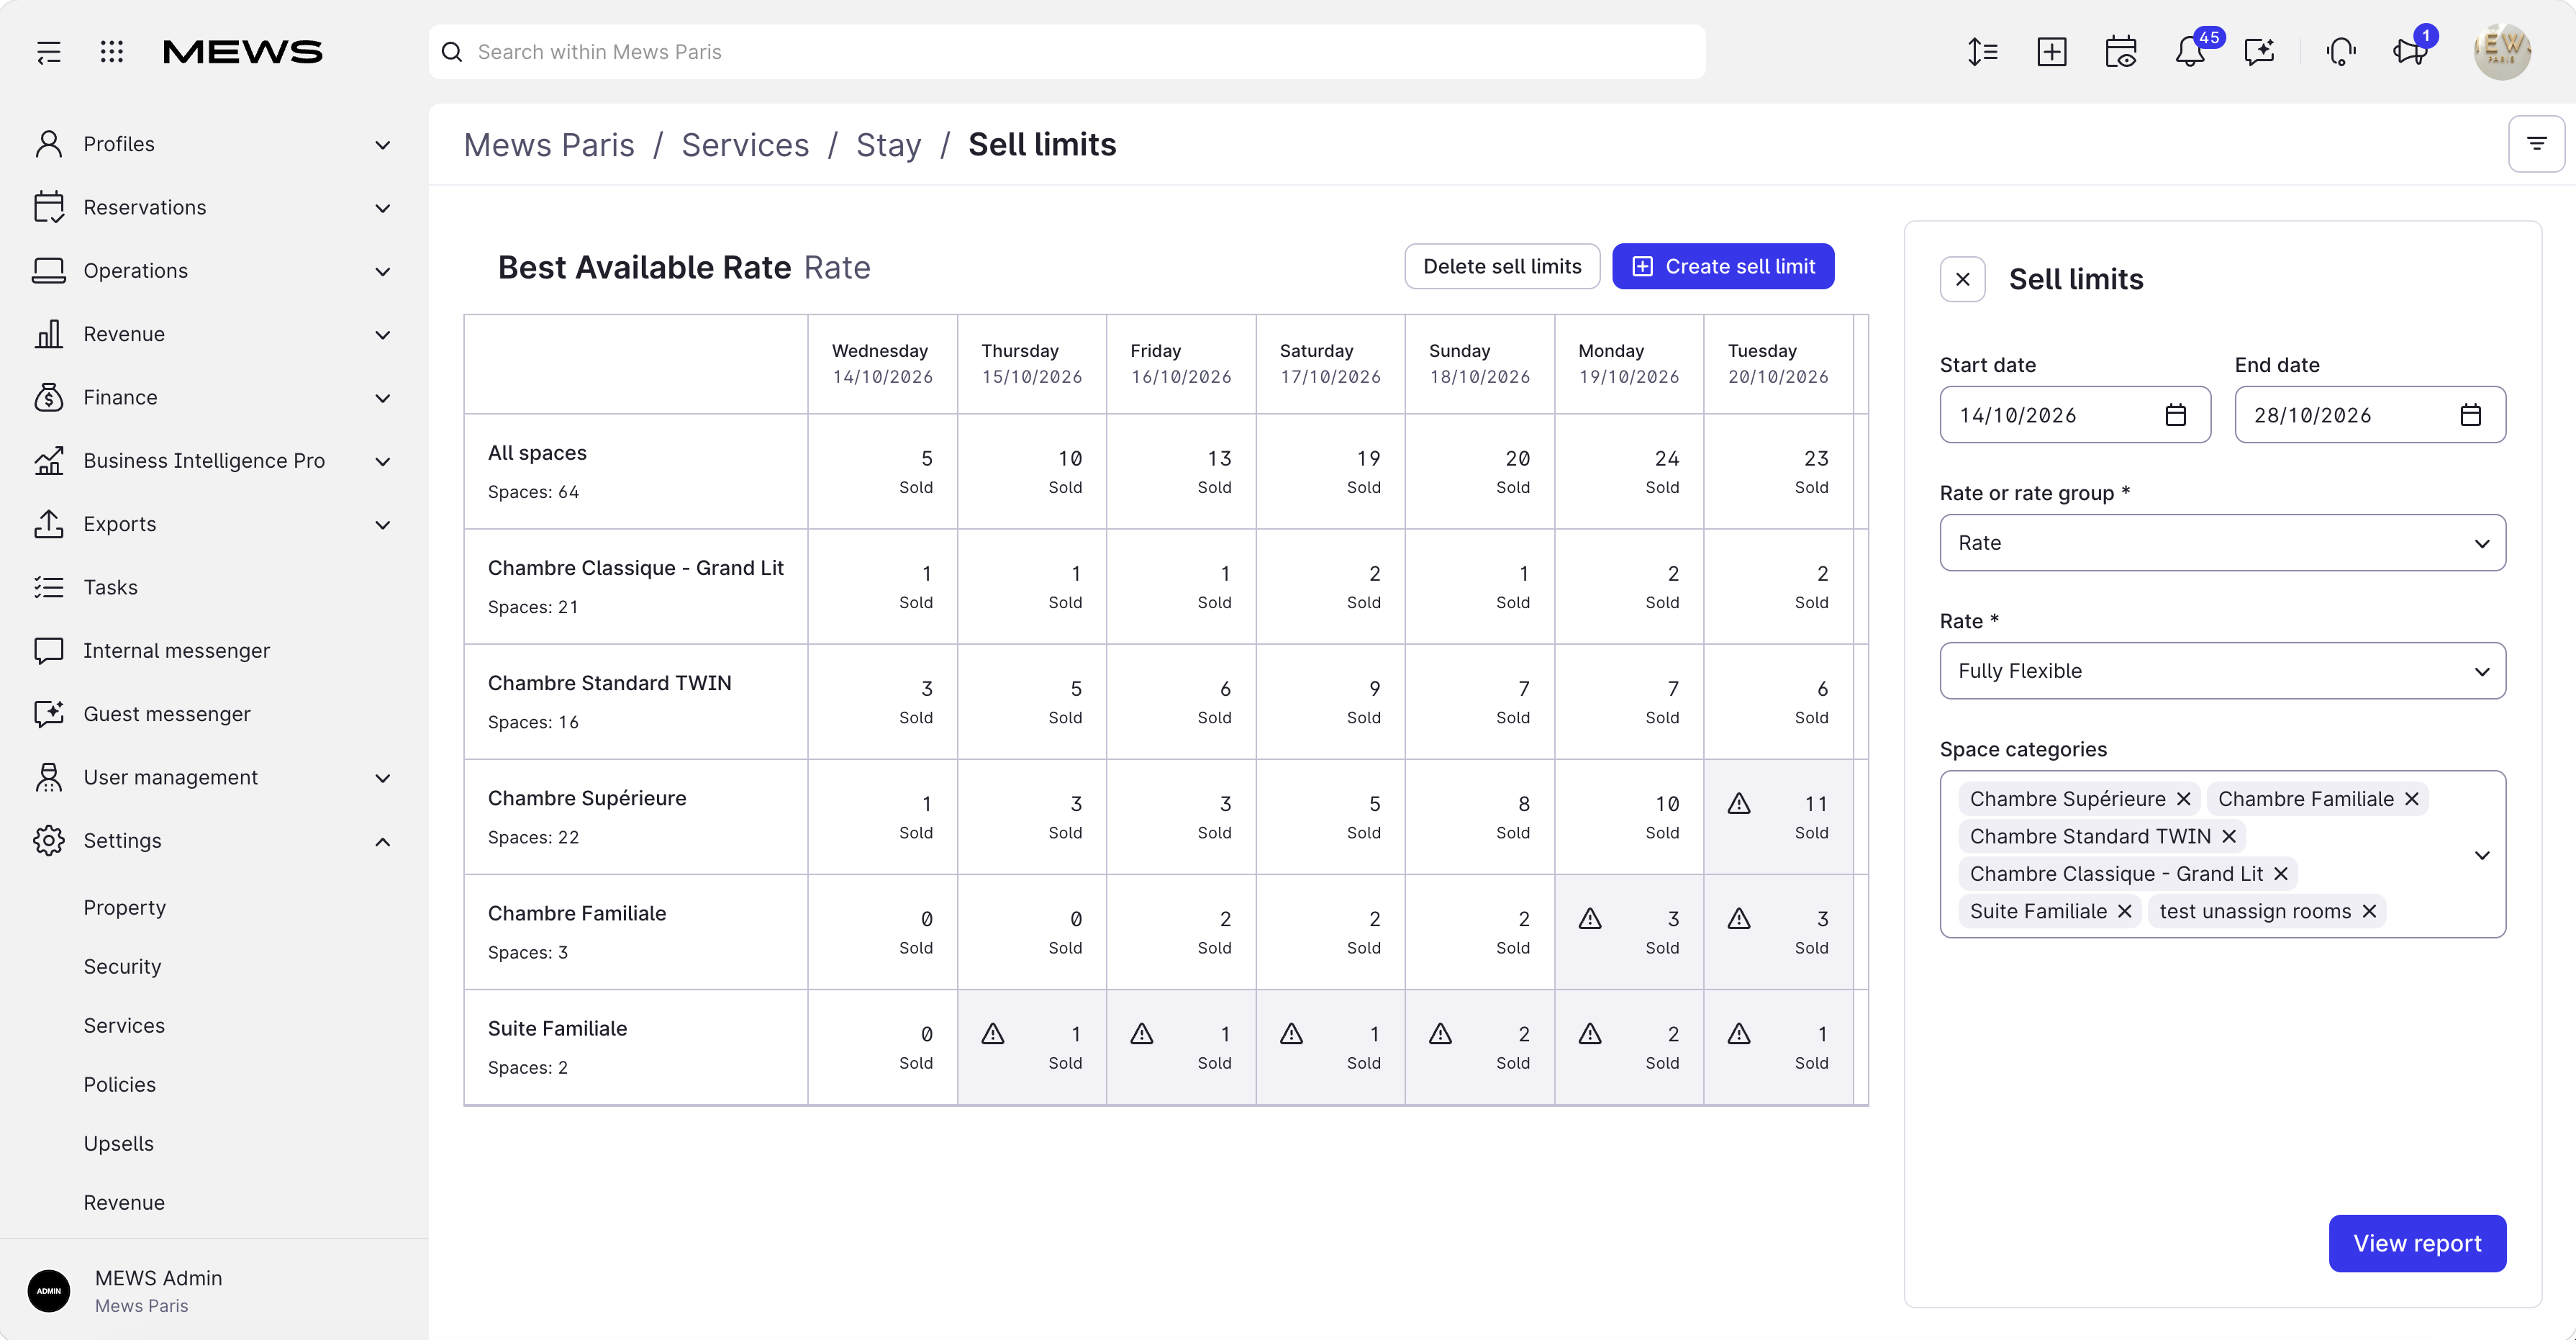This screenshot has width=2576, height=1340.
Task: Collapse the sidebar with the hamburger icon
Action: pos(48,52)
